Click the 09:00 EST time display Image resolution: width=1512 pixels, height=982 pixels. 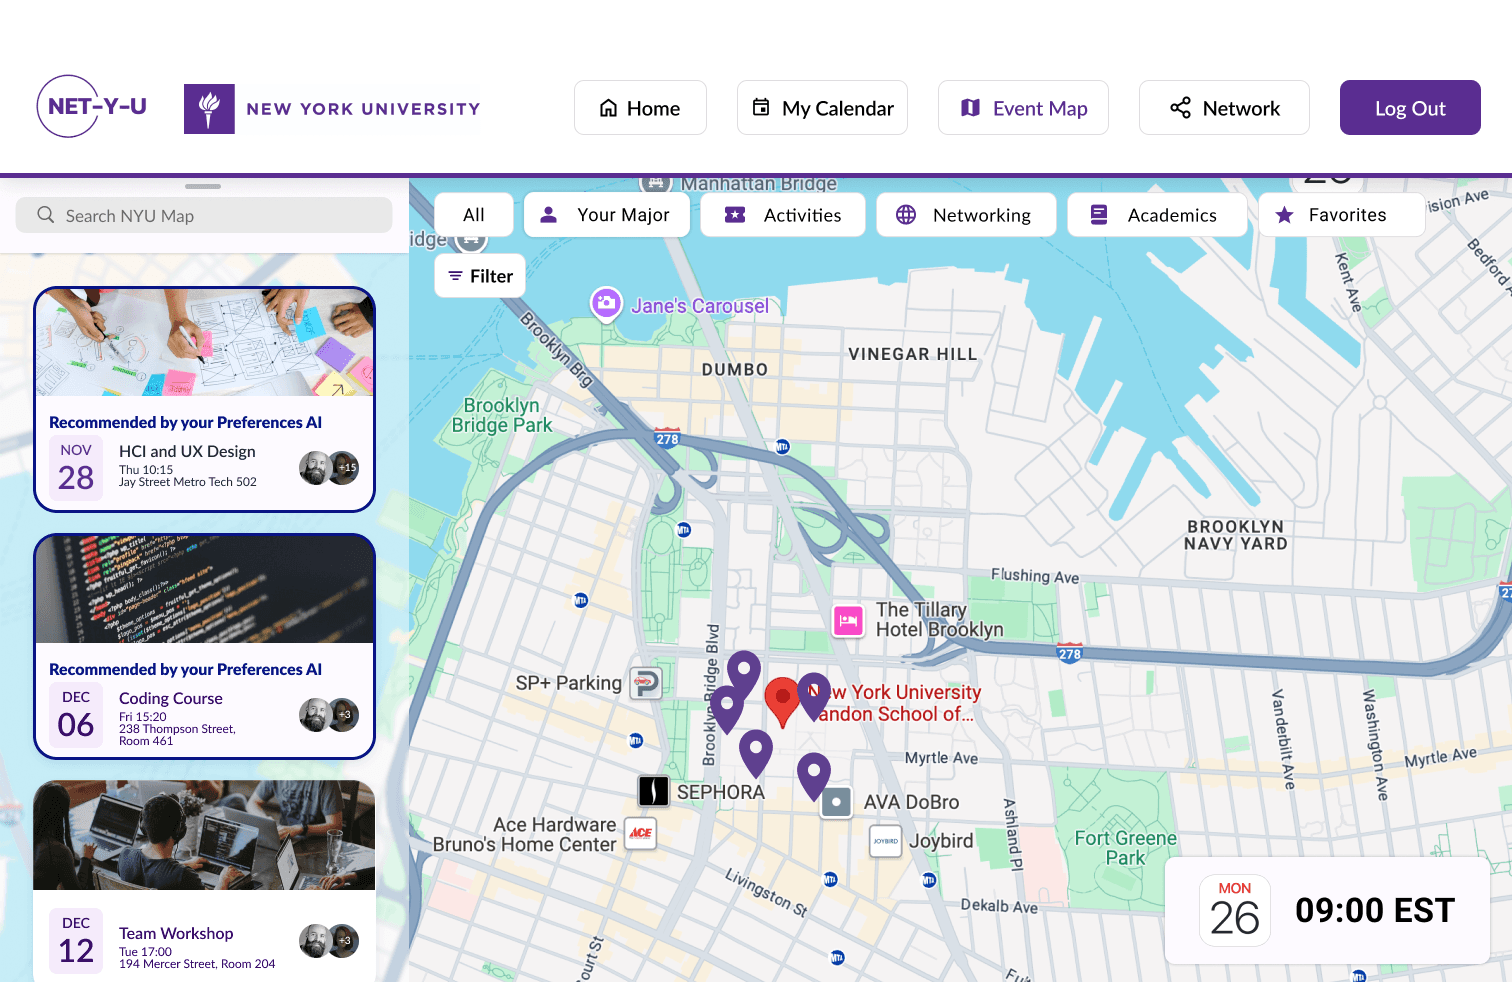pos(1375,911)
